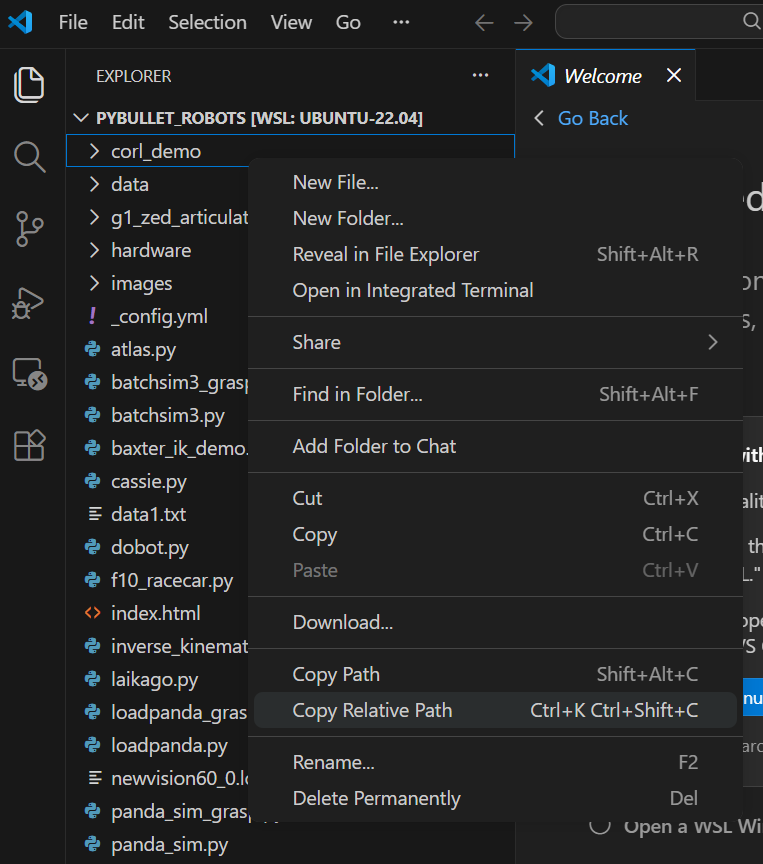763x864 pixels.
Task: Open the Explorer panel More Actions menu
Action: pyautogui.click(x=480, y=75)
